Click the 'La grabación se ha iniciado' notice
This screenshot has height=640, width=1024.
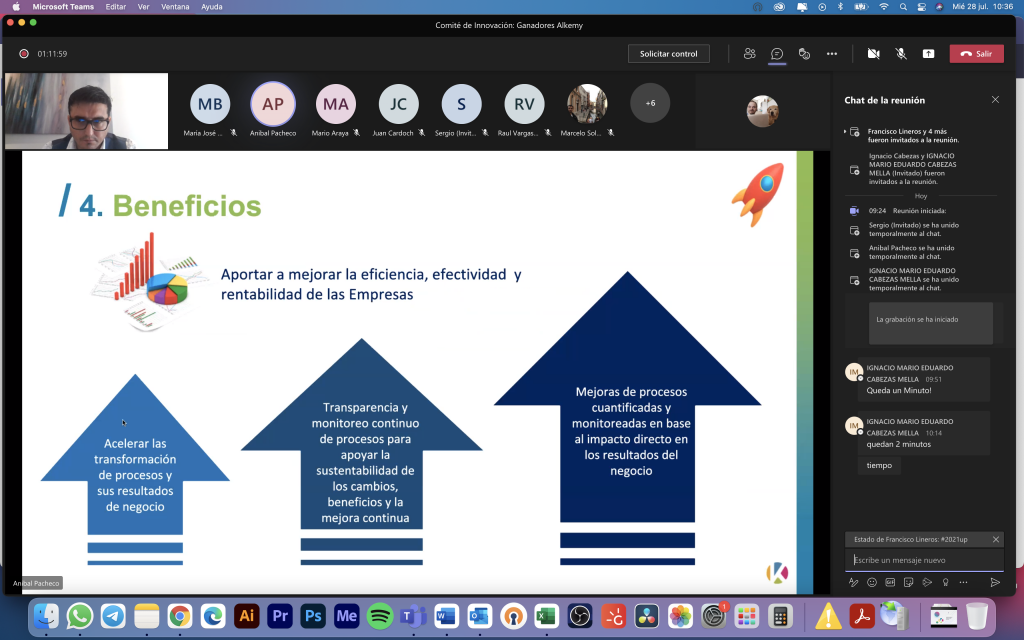click(931, 323)
